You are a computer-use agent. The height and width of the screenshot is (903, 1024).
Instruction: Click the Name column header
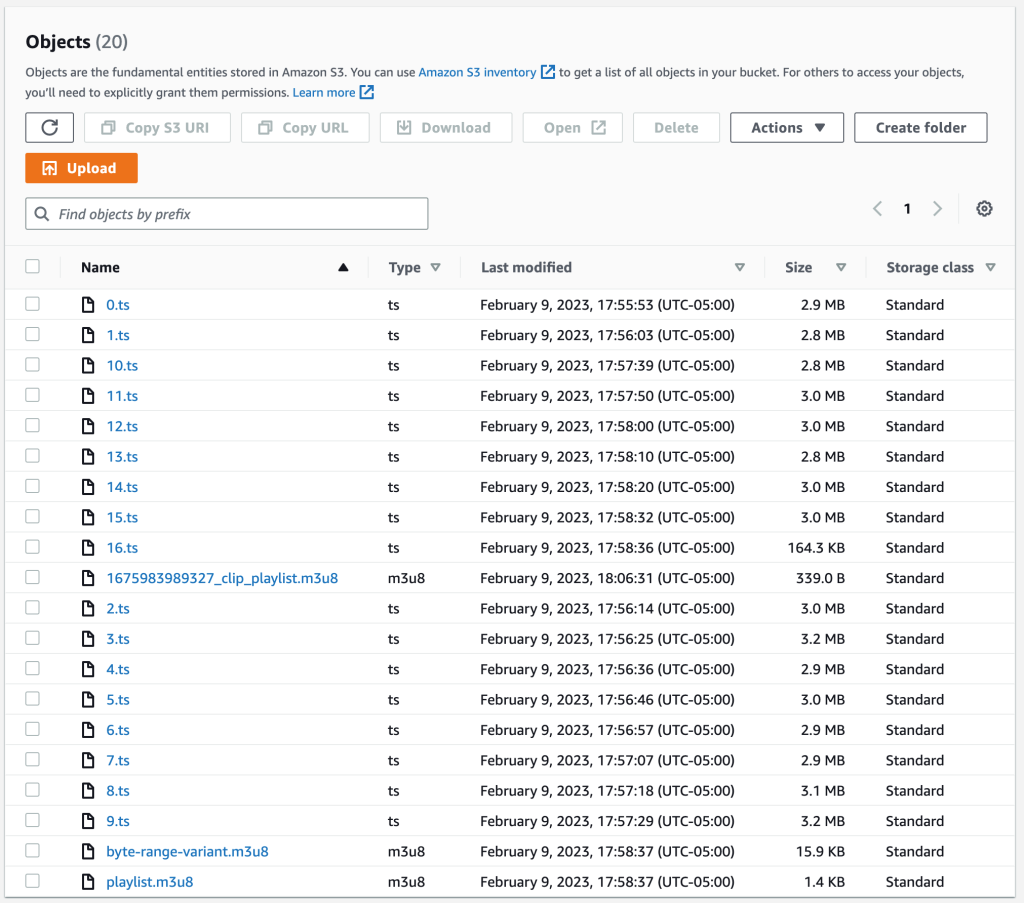[101, 267]
